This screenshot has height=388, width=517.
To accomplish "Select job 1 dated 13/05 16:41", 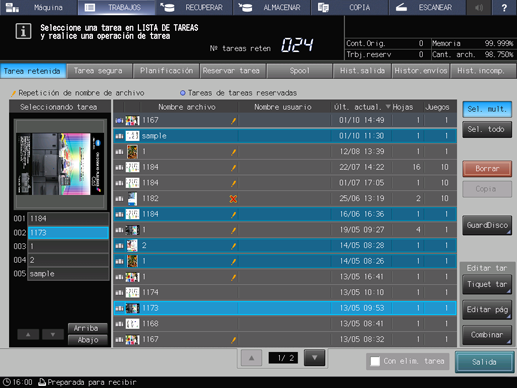I will pyautogui.click(x=285, y=277).
